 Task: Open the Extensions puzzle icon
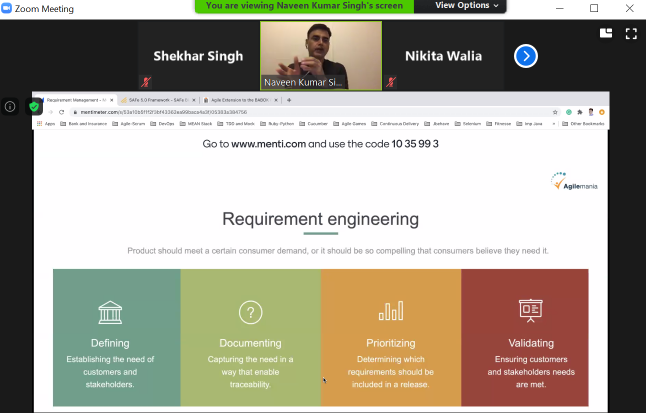coord(580,112)
